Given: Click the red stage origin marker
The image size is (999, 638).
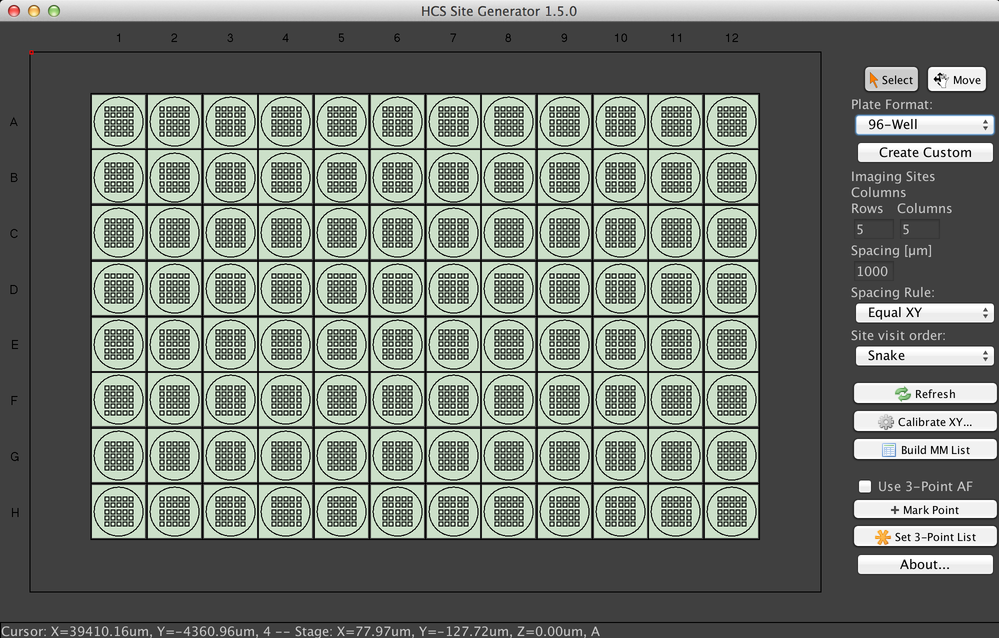Looking at the screenshot, I should pyautogui.click(x=31, y=52).
